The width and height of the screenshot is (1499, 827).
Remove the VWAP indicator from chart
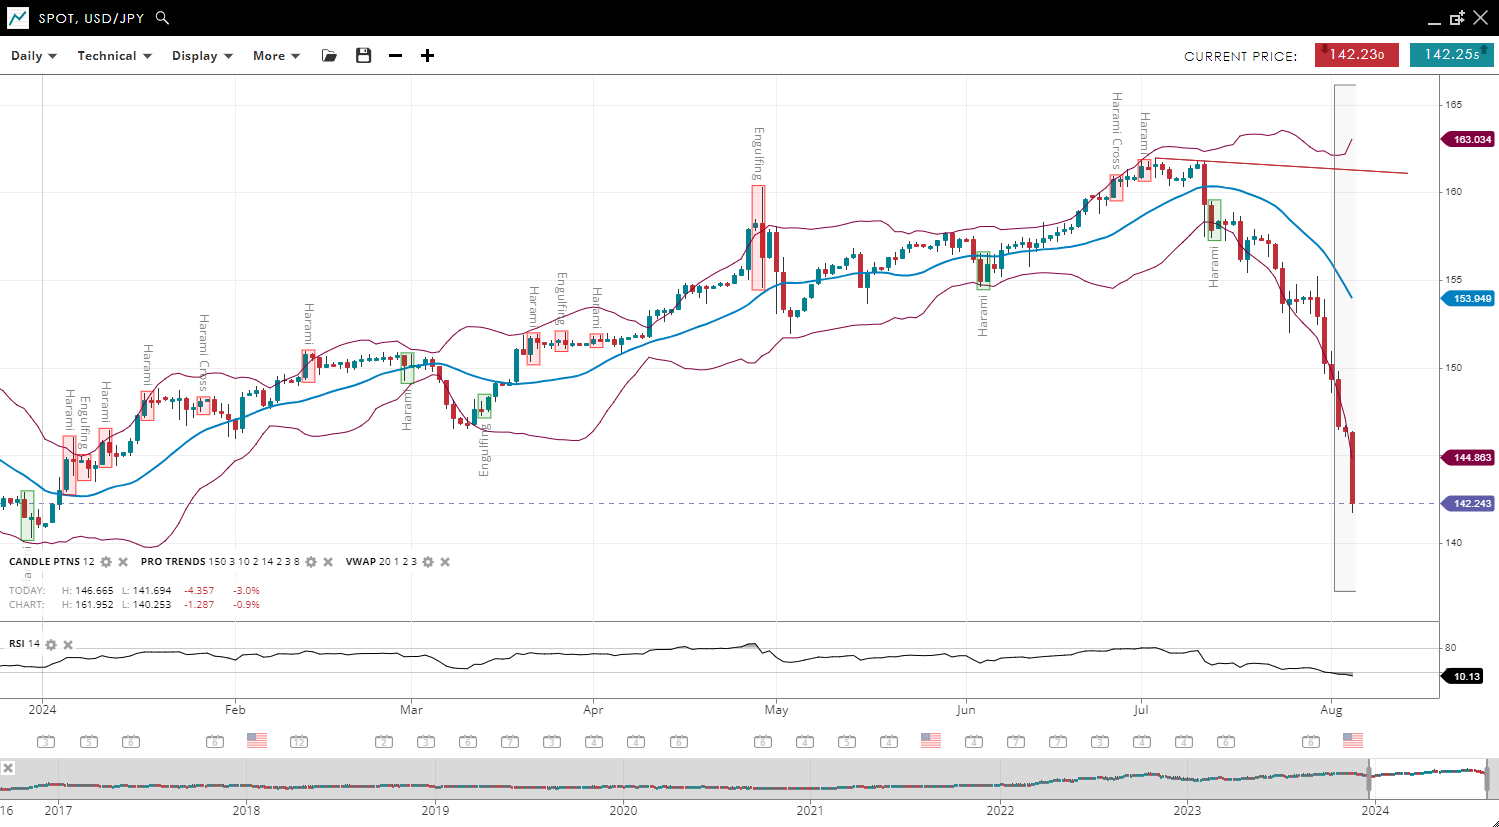pos(445,562)
